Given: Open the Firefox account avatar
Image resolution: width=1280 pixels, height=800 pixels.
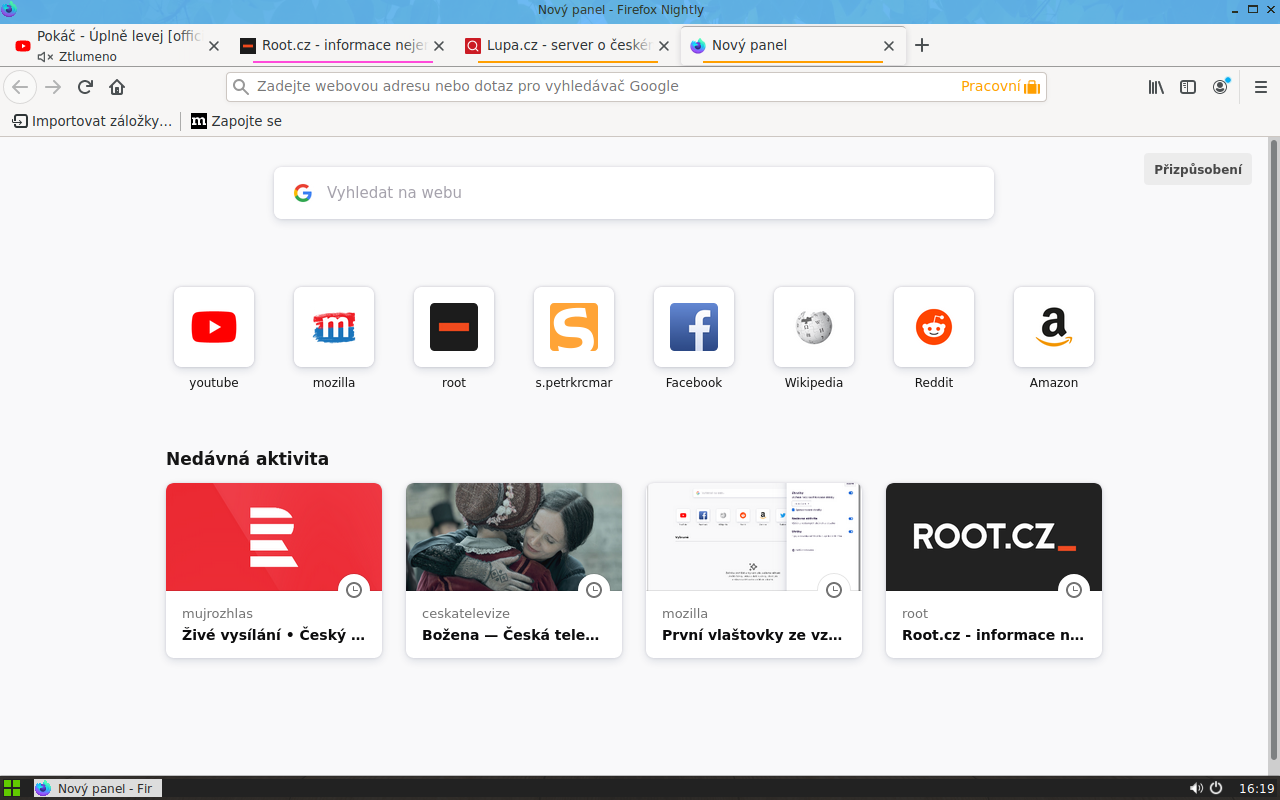Looking at the screenshot, I should [1220, 87].
